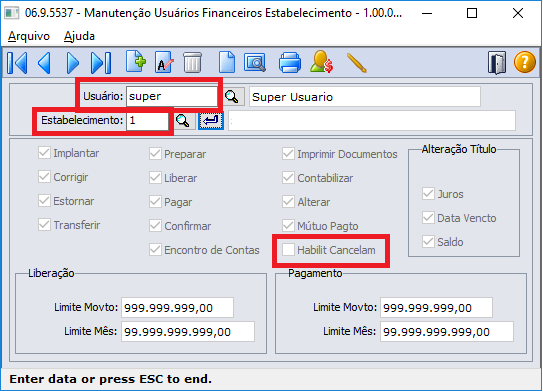Go to the first record

17,63
